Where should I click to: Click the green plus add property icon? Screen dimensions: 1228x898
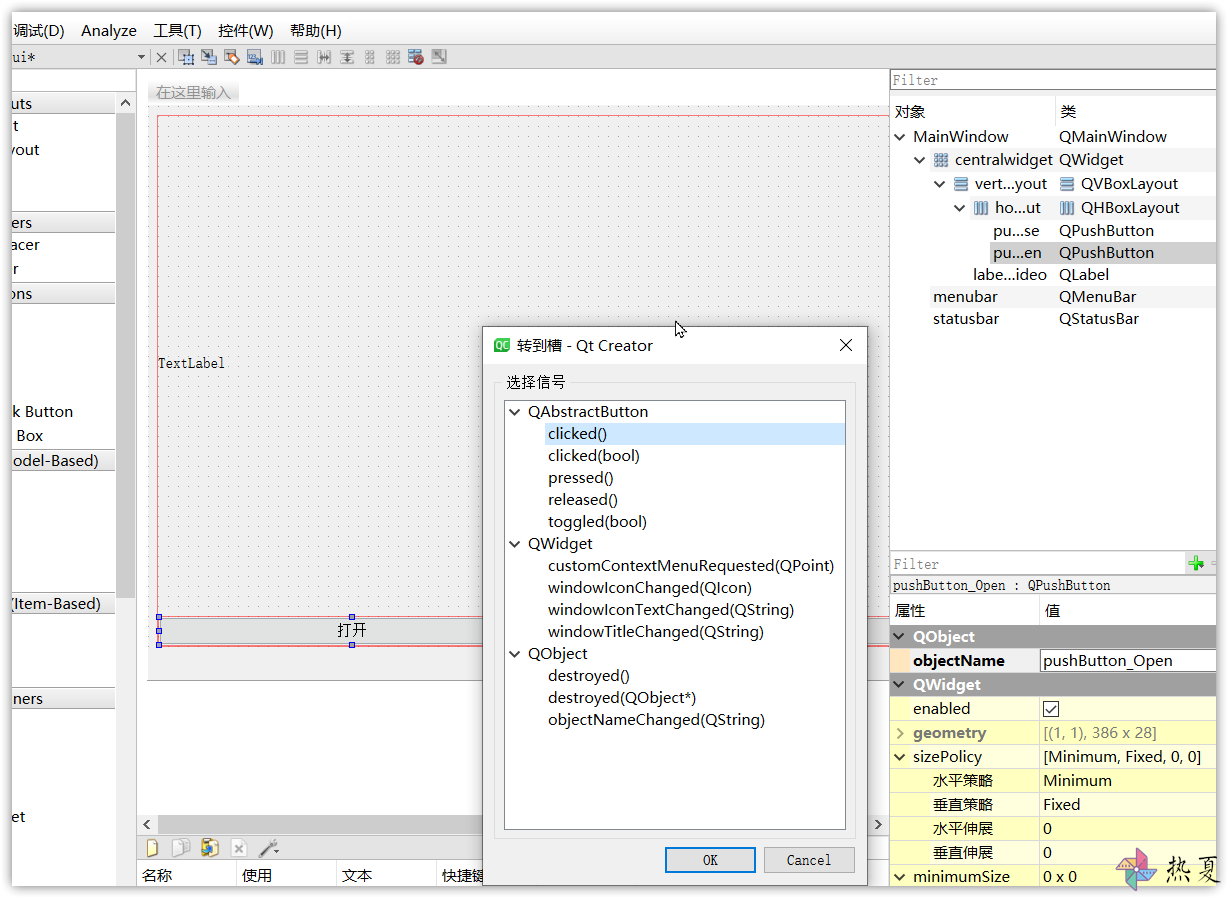coord(1195,564)
